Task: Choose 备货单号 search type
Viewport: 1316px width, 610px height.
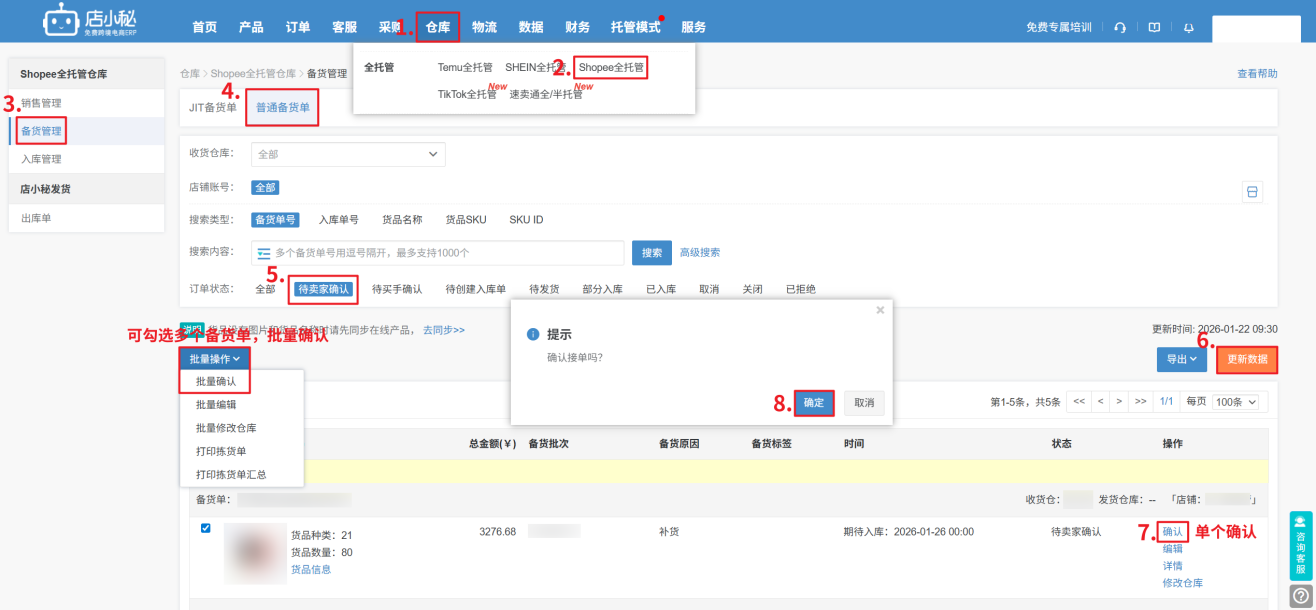Action: pos(275,220)
